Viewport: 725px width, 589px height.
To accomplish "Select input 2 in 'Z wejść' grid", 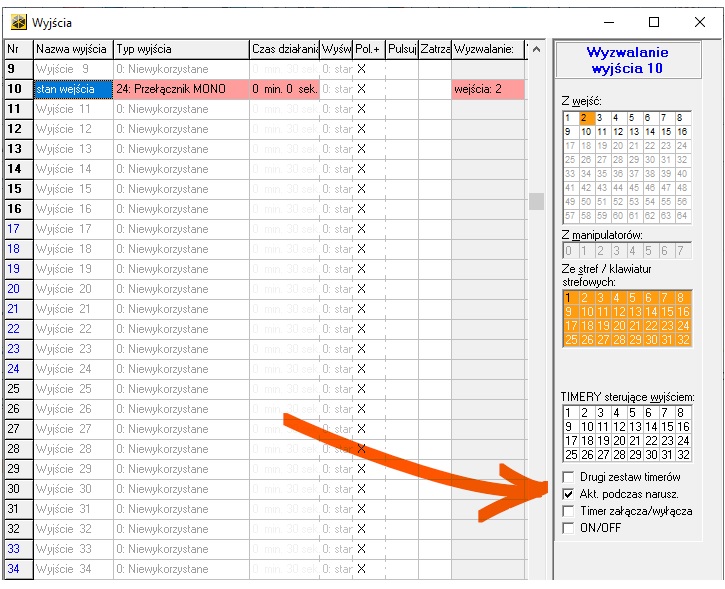I will point(586,118).
